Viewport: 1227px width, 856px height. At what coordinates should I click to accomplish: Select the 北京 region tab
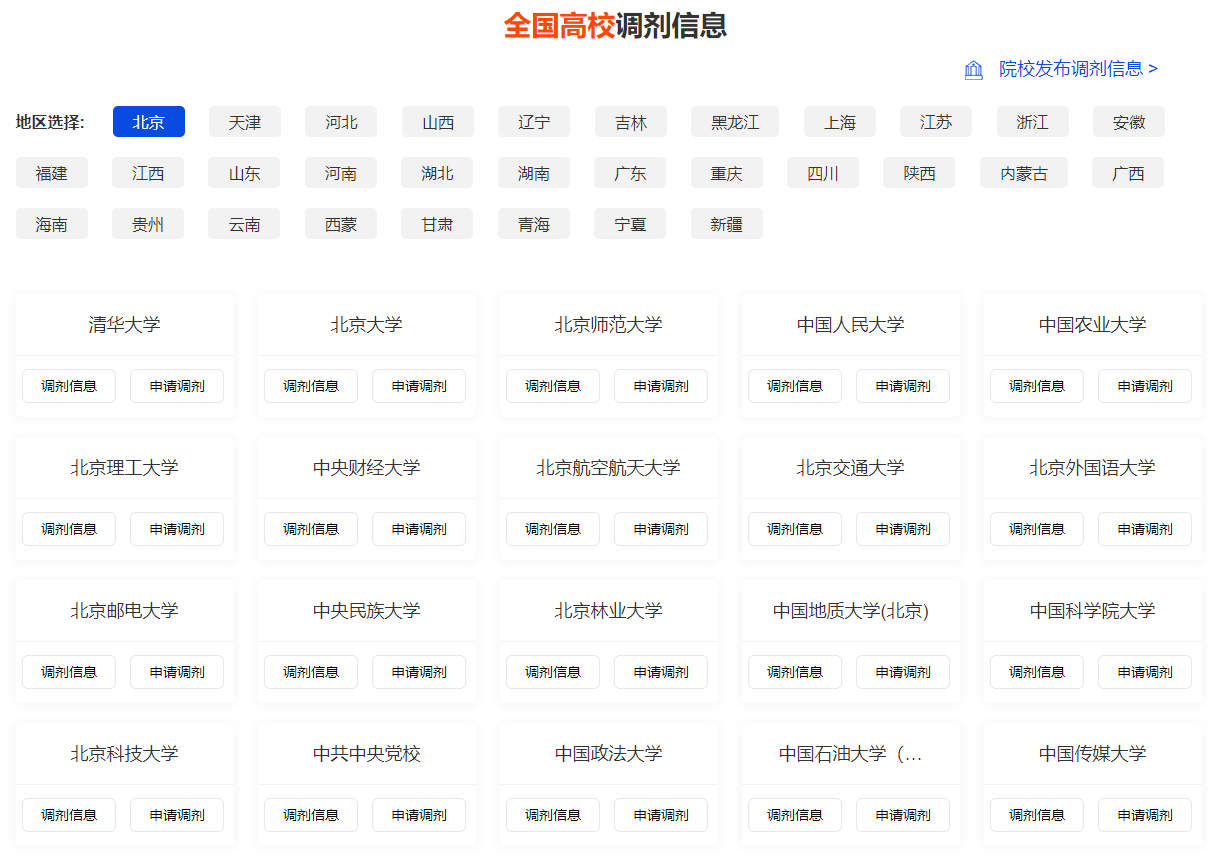tap(149, 122)
